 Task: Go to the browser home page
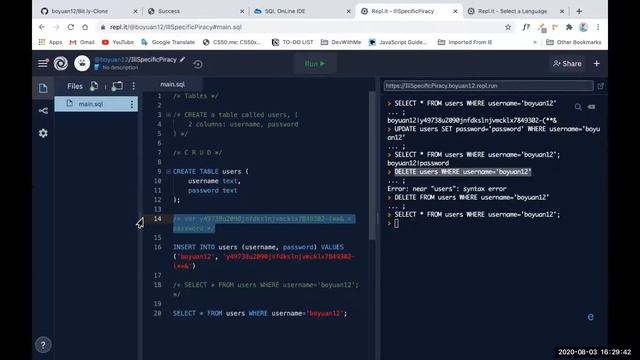click(85, 27)
